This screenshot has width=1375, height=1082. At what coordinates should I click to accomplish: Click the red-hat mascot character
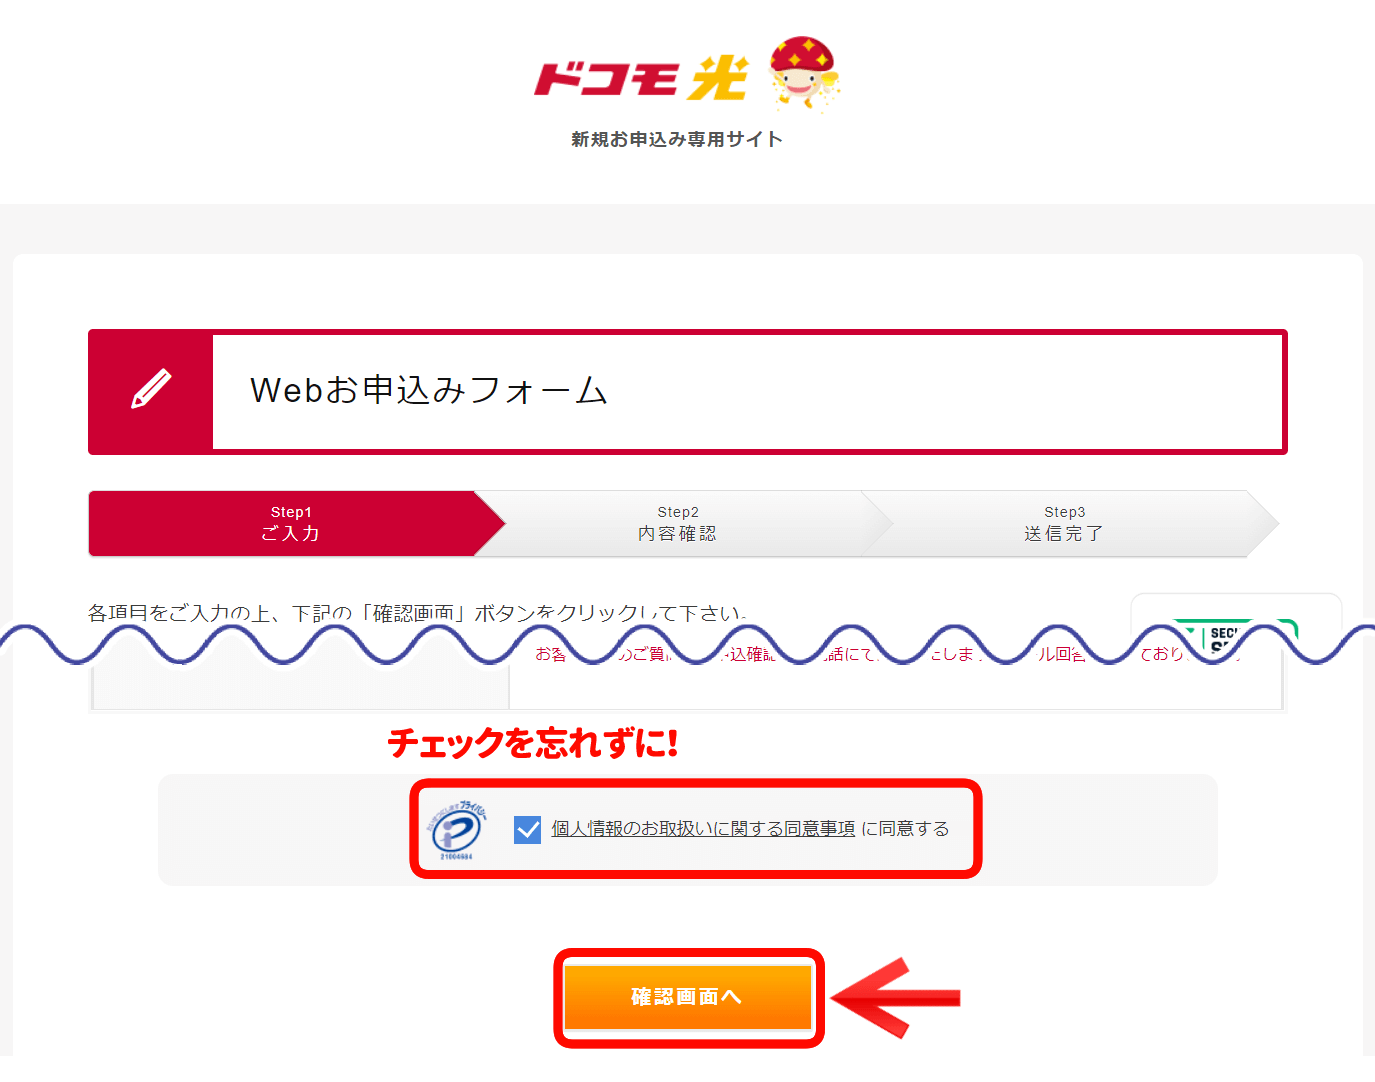click(x=804, y=72)
